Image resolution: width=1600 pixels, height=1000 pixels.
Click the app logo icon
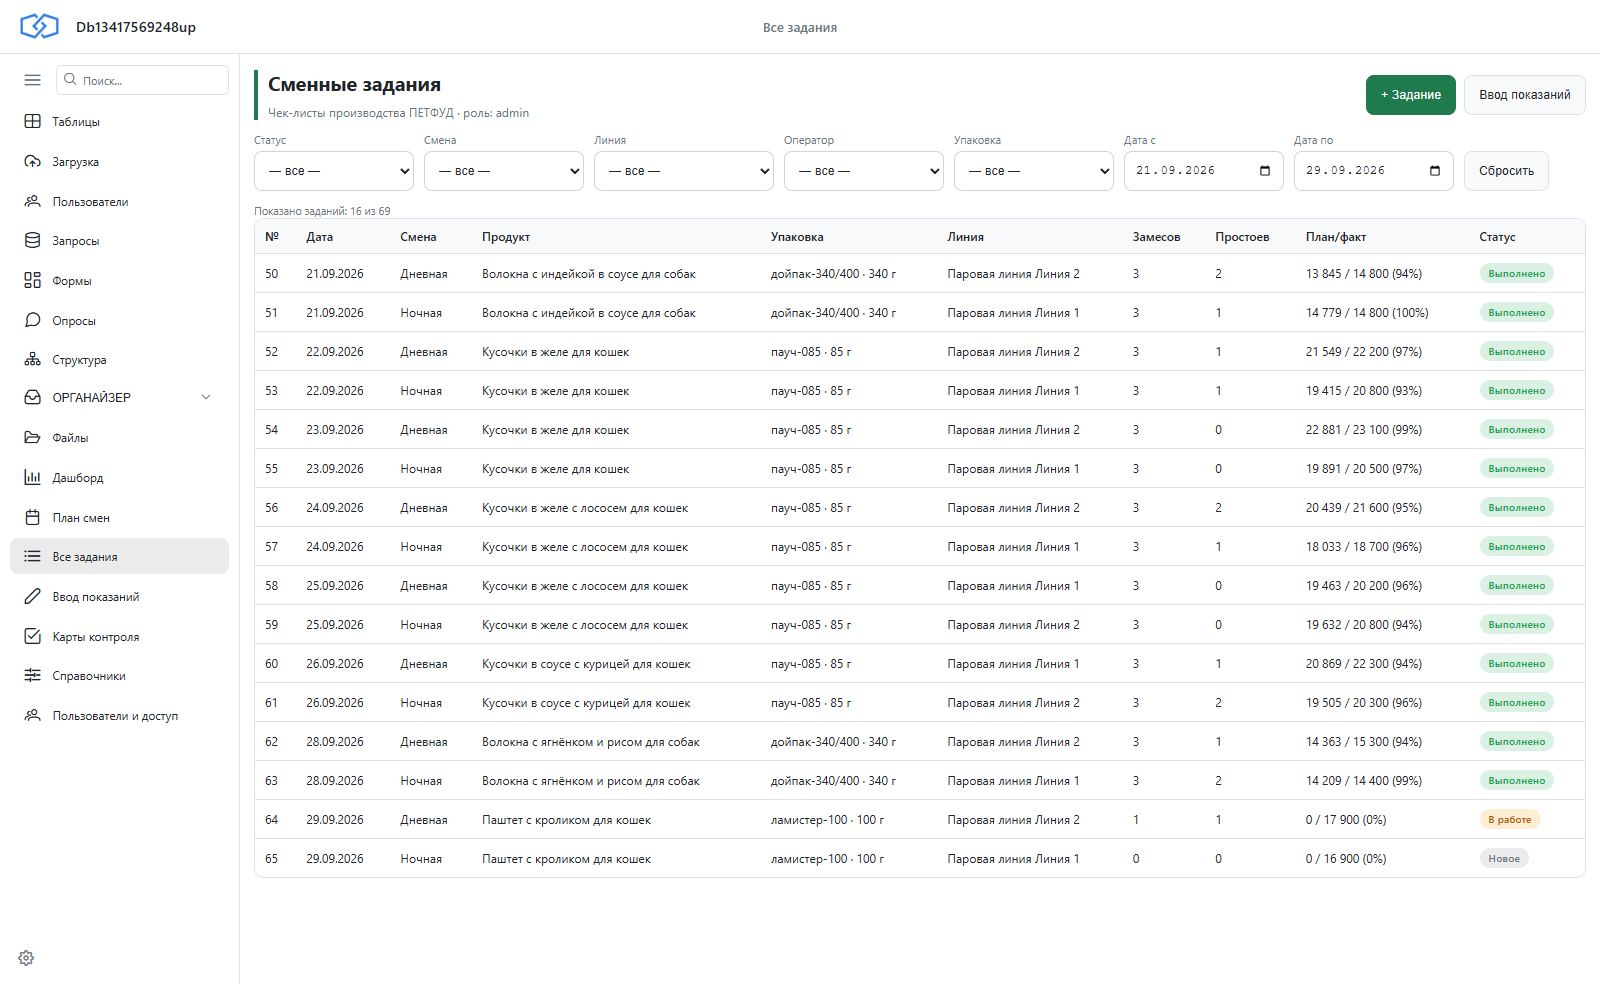(40, 26)
